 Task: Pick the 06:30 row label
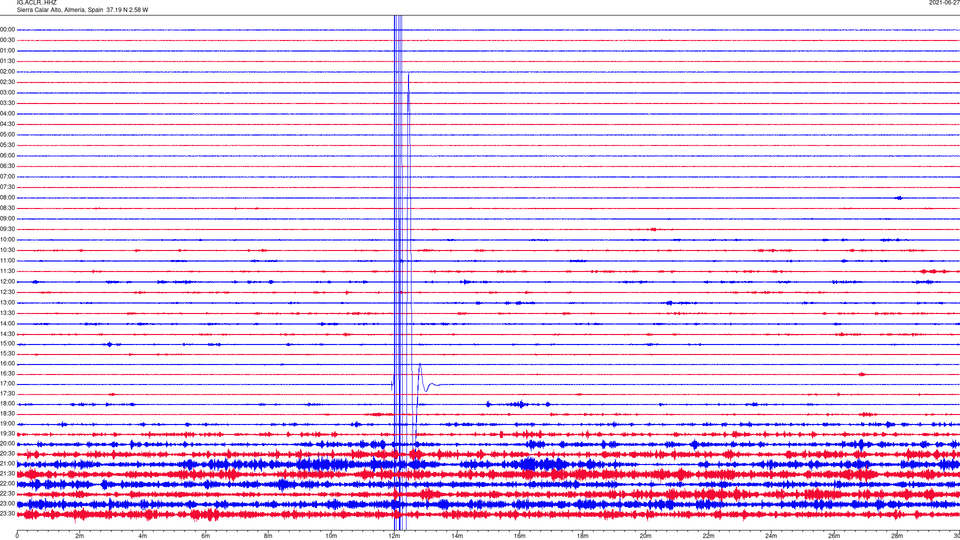click(7, 166)
